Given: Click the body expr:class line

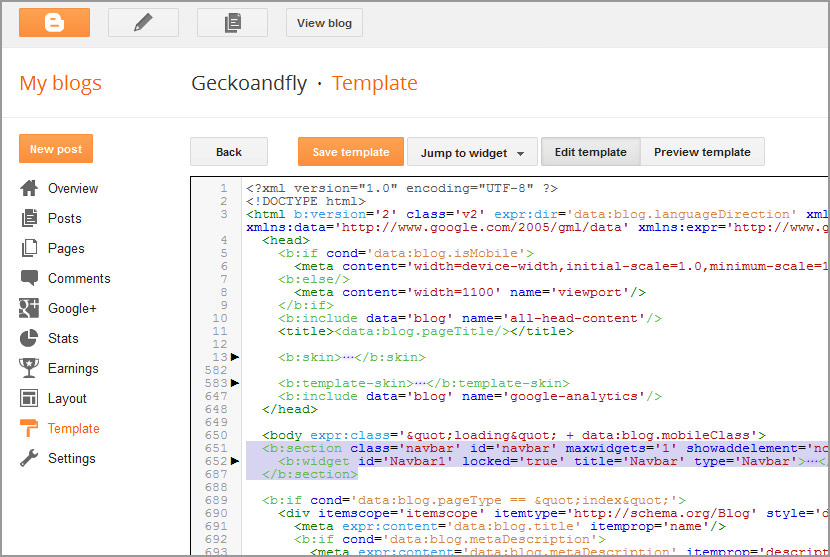Looking at the screenshot, I should click(x=513, y=435).
